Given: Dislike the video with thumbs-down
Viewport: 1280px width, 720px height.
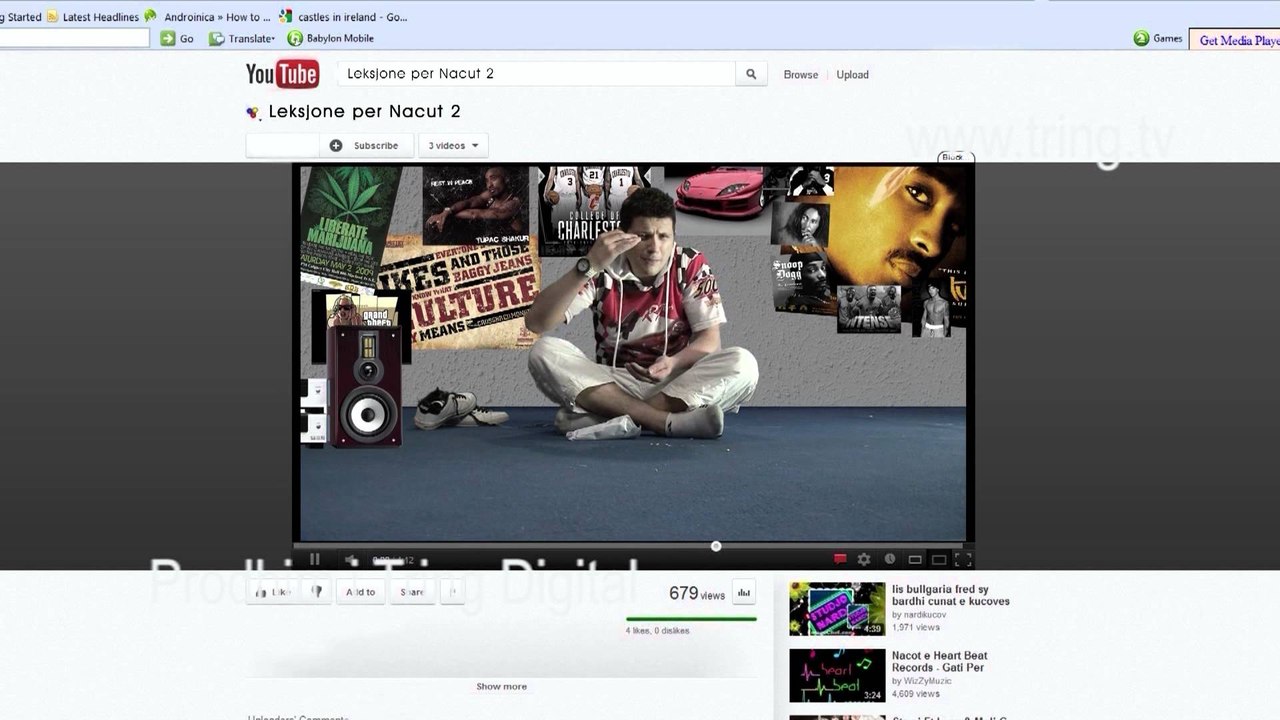Looking at the screenshot, I should [x=317, y=592].
